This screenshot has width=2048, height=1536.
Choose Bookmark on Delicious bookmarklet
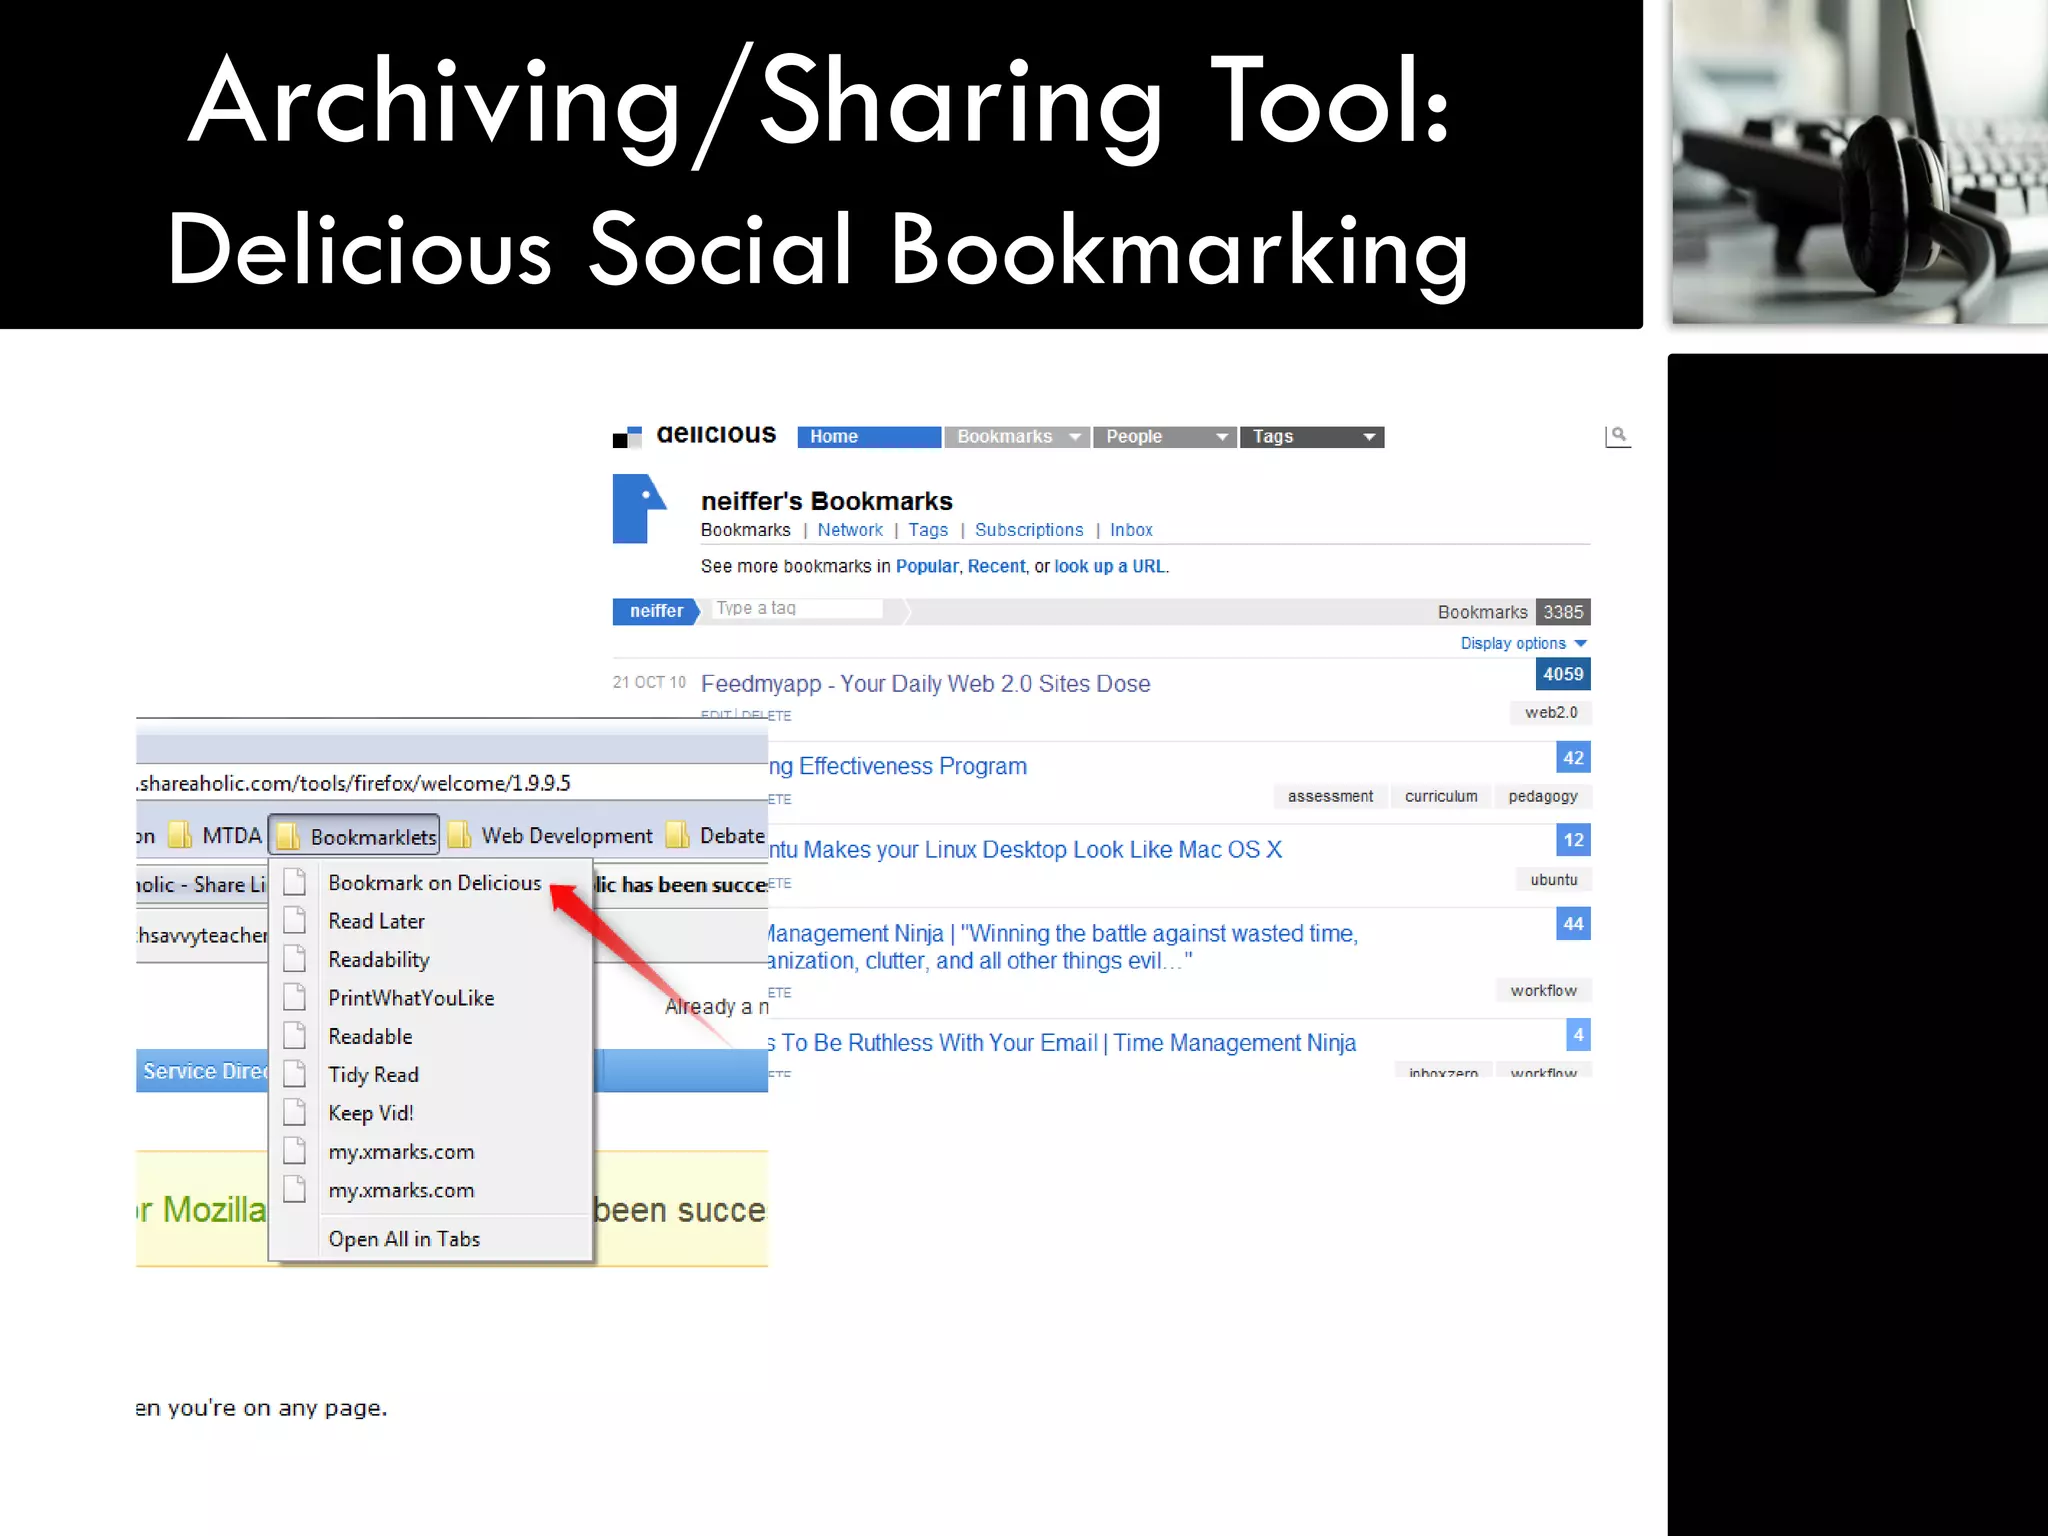pyautogui.click(x=434, y=883)
